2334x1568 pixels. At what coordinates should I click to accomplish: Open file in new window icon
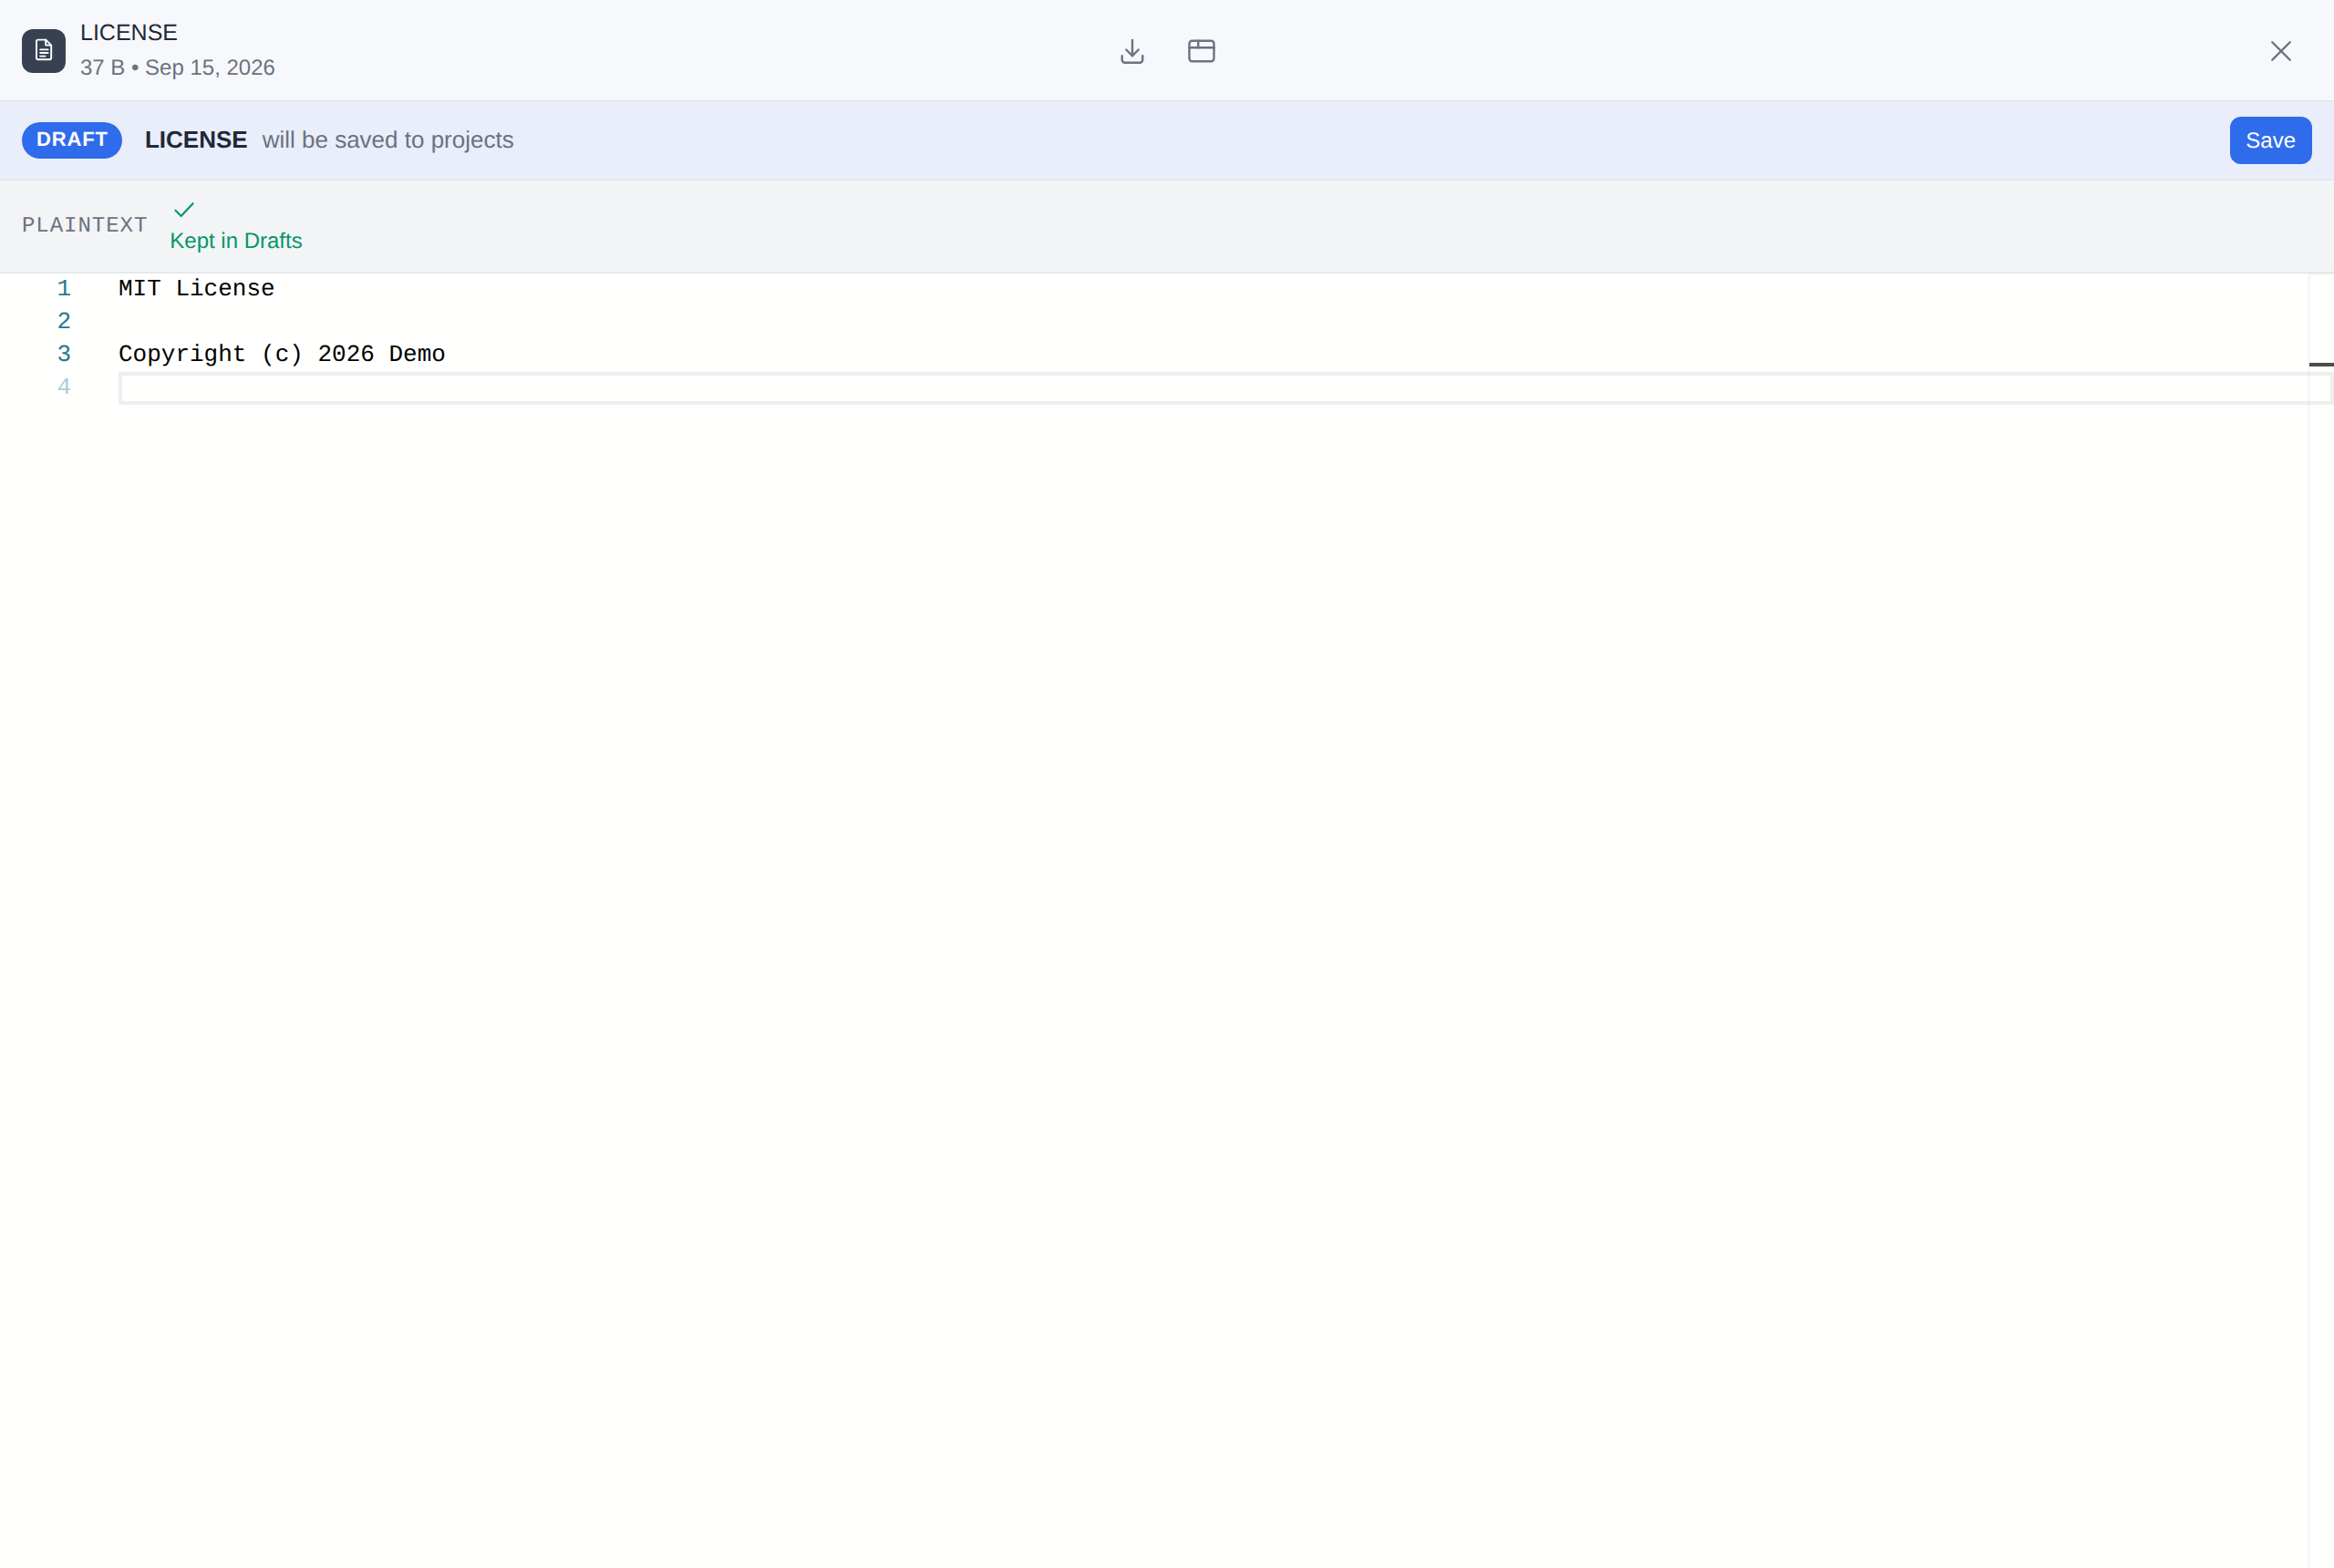point(1201,51)
